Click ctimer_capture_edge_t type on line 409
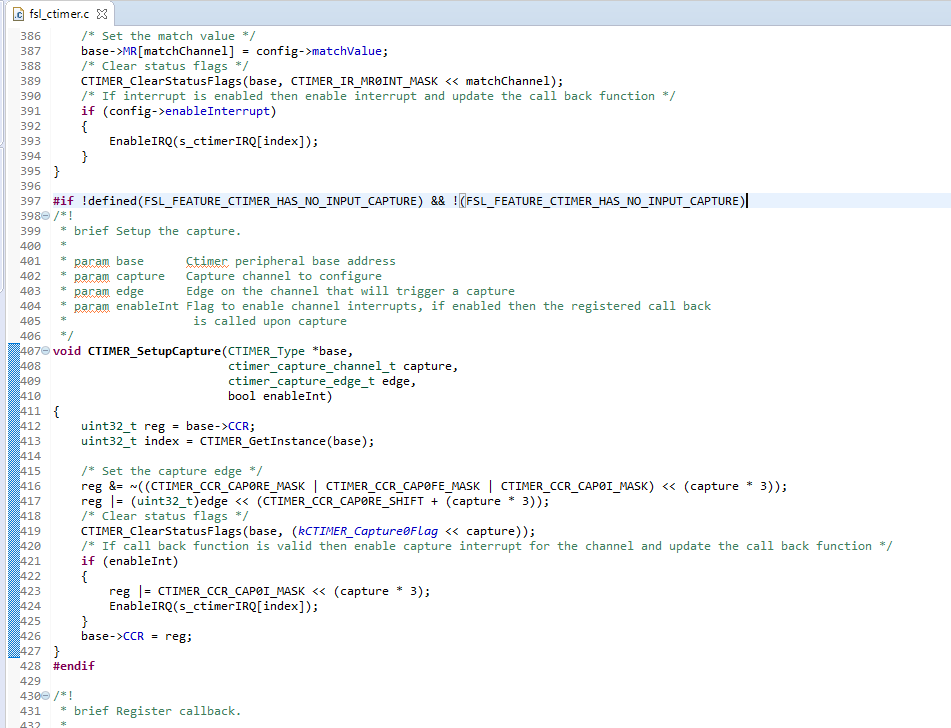This screenshot has height=728, width=951. pos(301,381)
